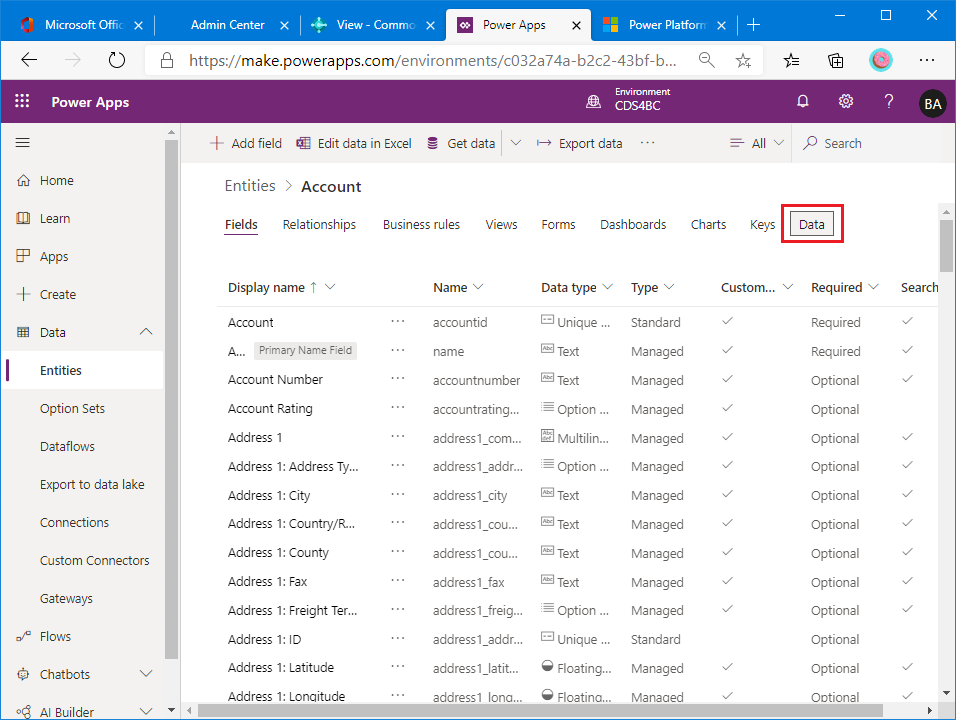Viewport: 956px width, 720px height.
Task: Open the browser profile picture
Action: pyautogui.click(x=880, y=60)
